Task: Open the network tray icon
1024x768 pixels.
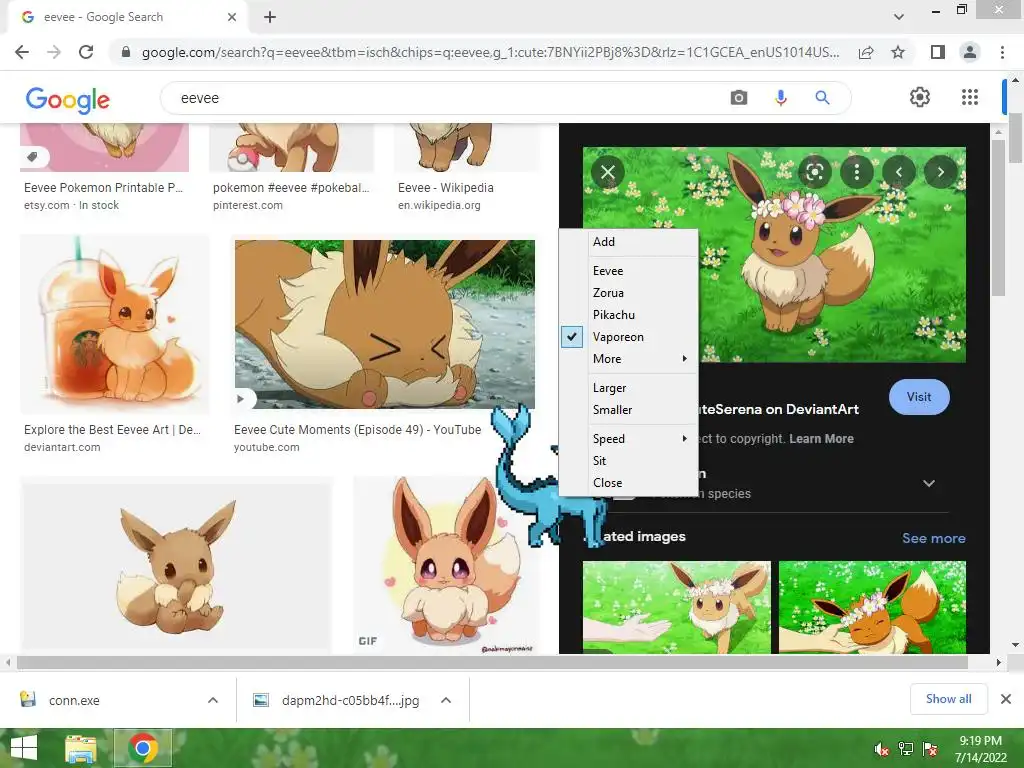Action: (906, 749)
